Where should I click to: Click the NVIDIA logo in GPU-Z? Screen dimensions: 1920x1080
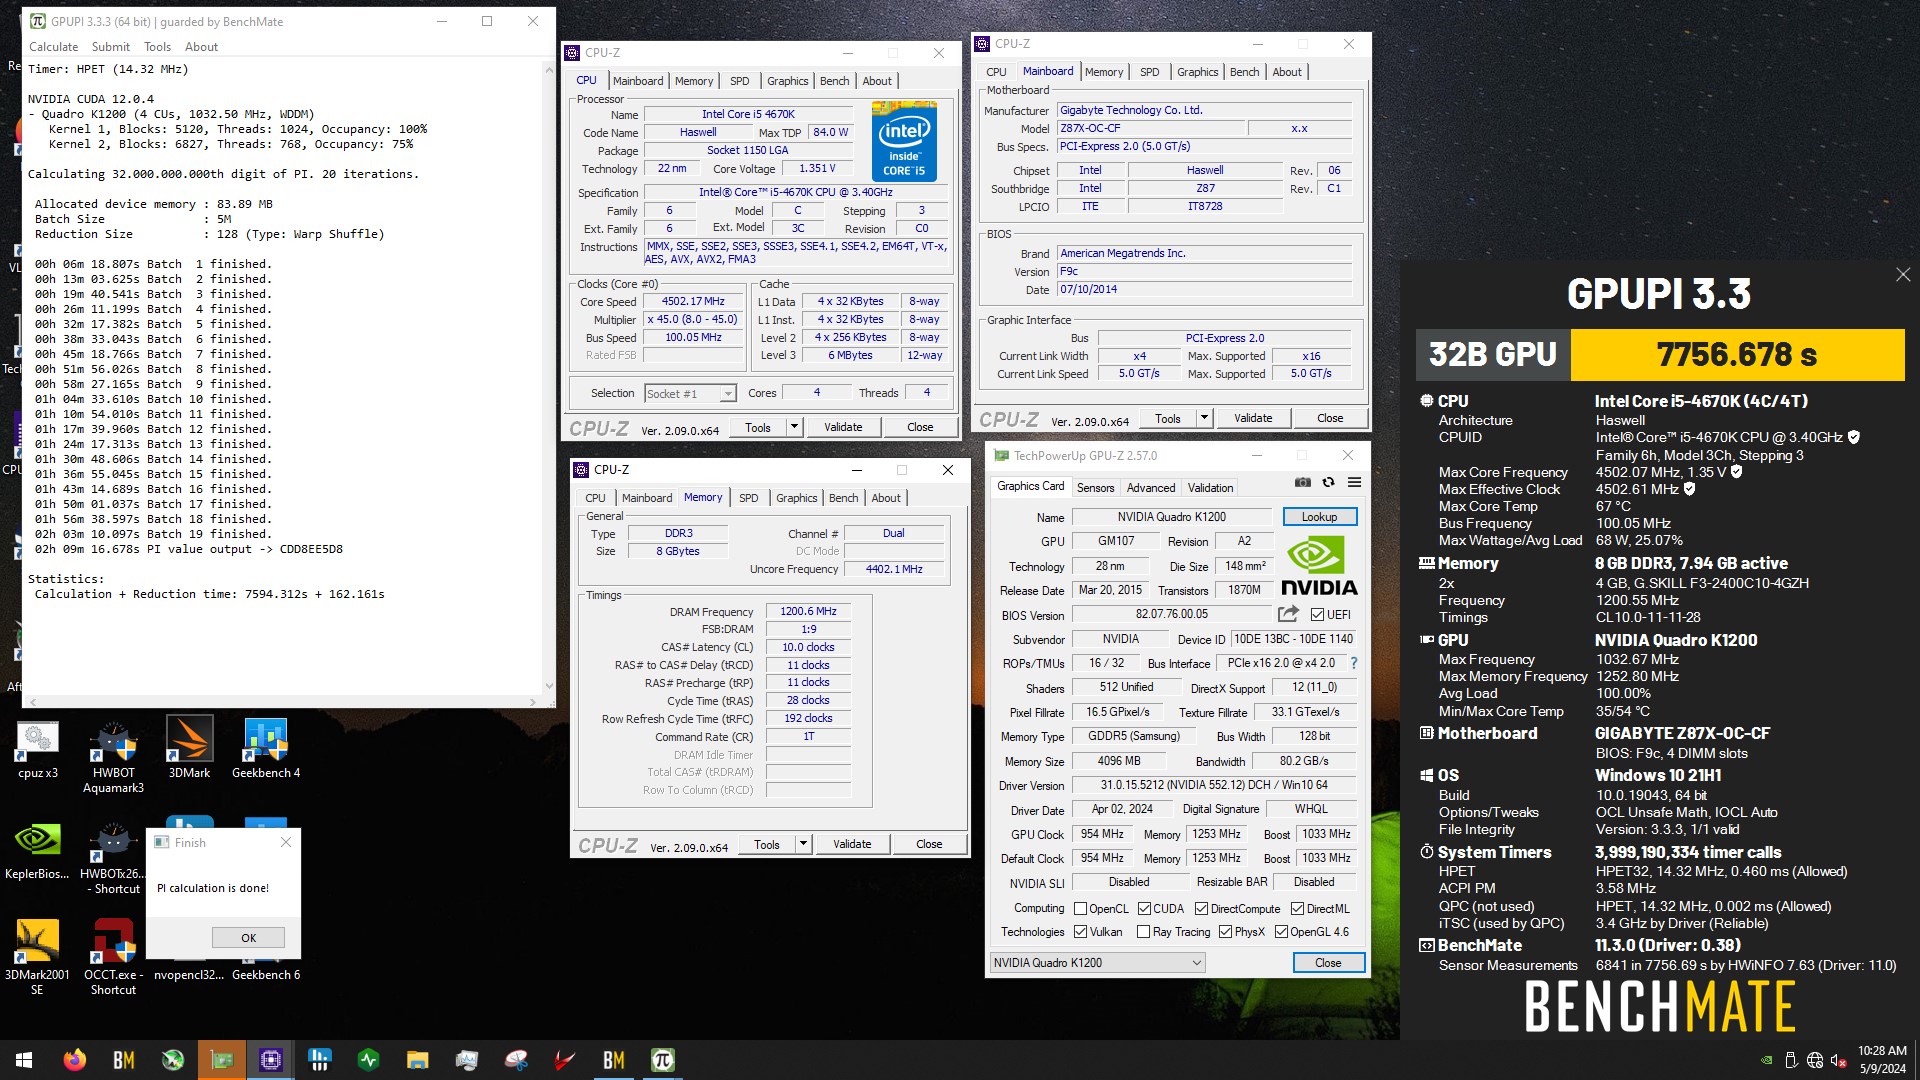tap(1319, 566)
